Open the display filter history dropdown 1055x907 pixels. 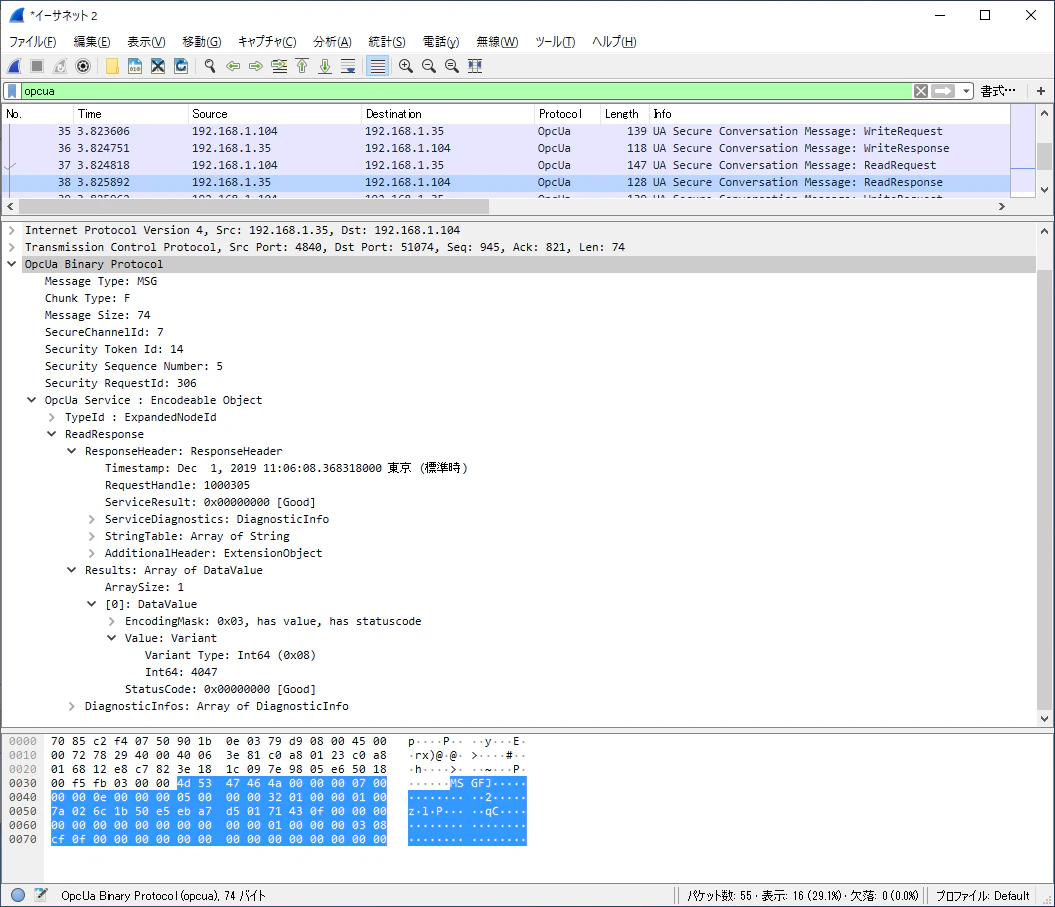966,91
